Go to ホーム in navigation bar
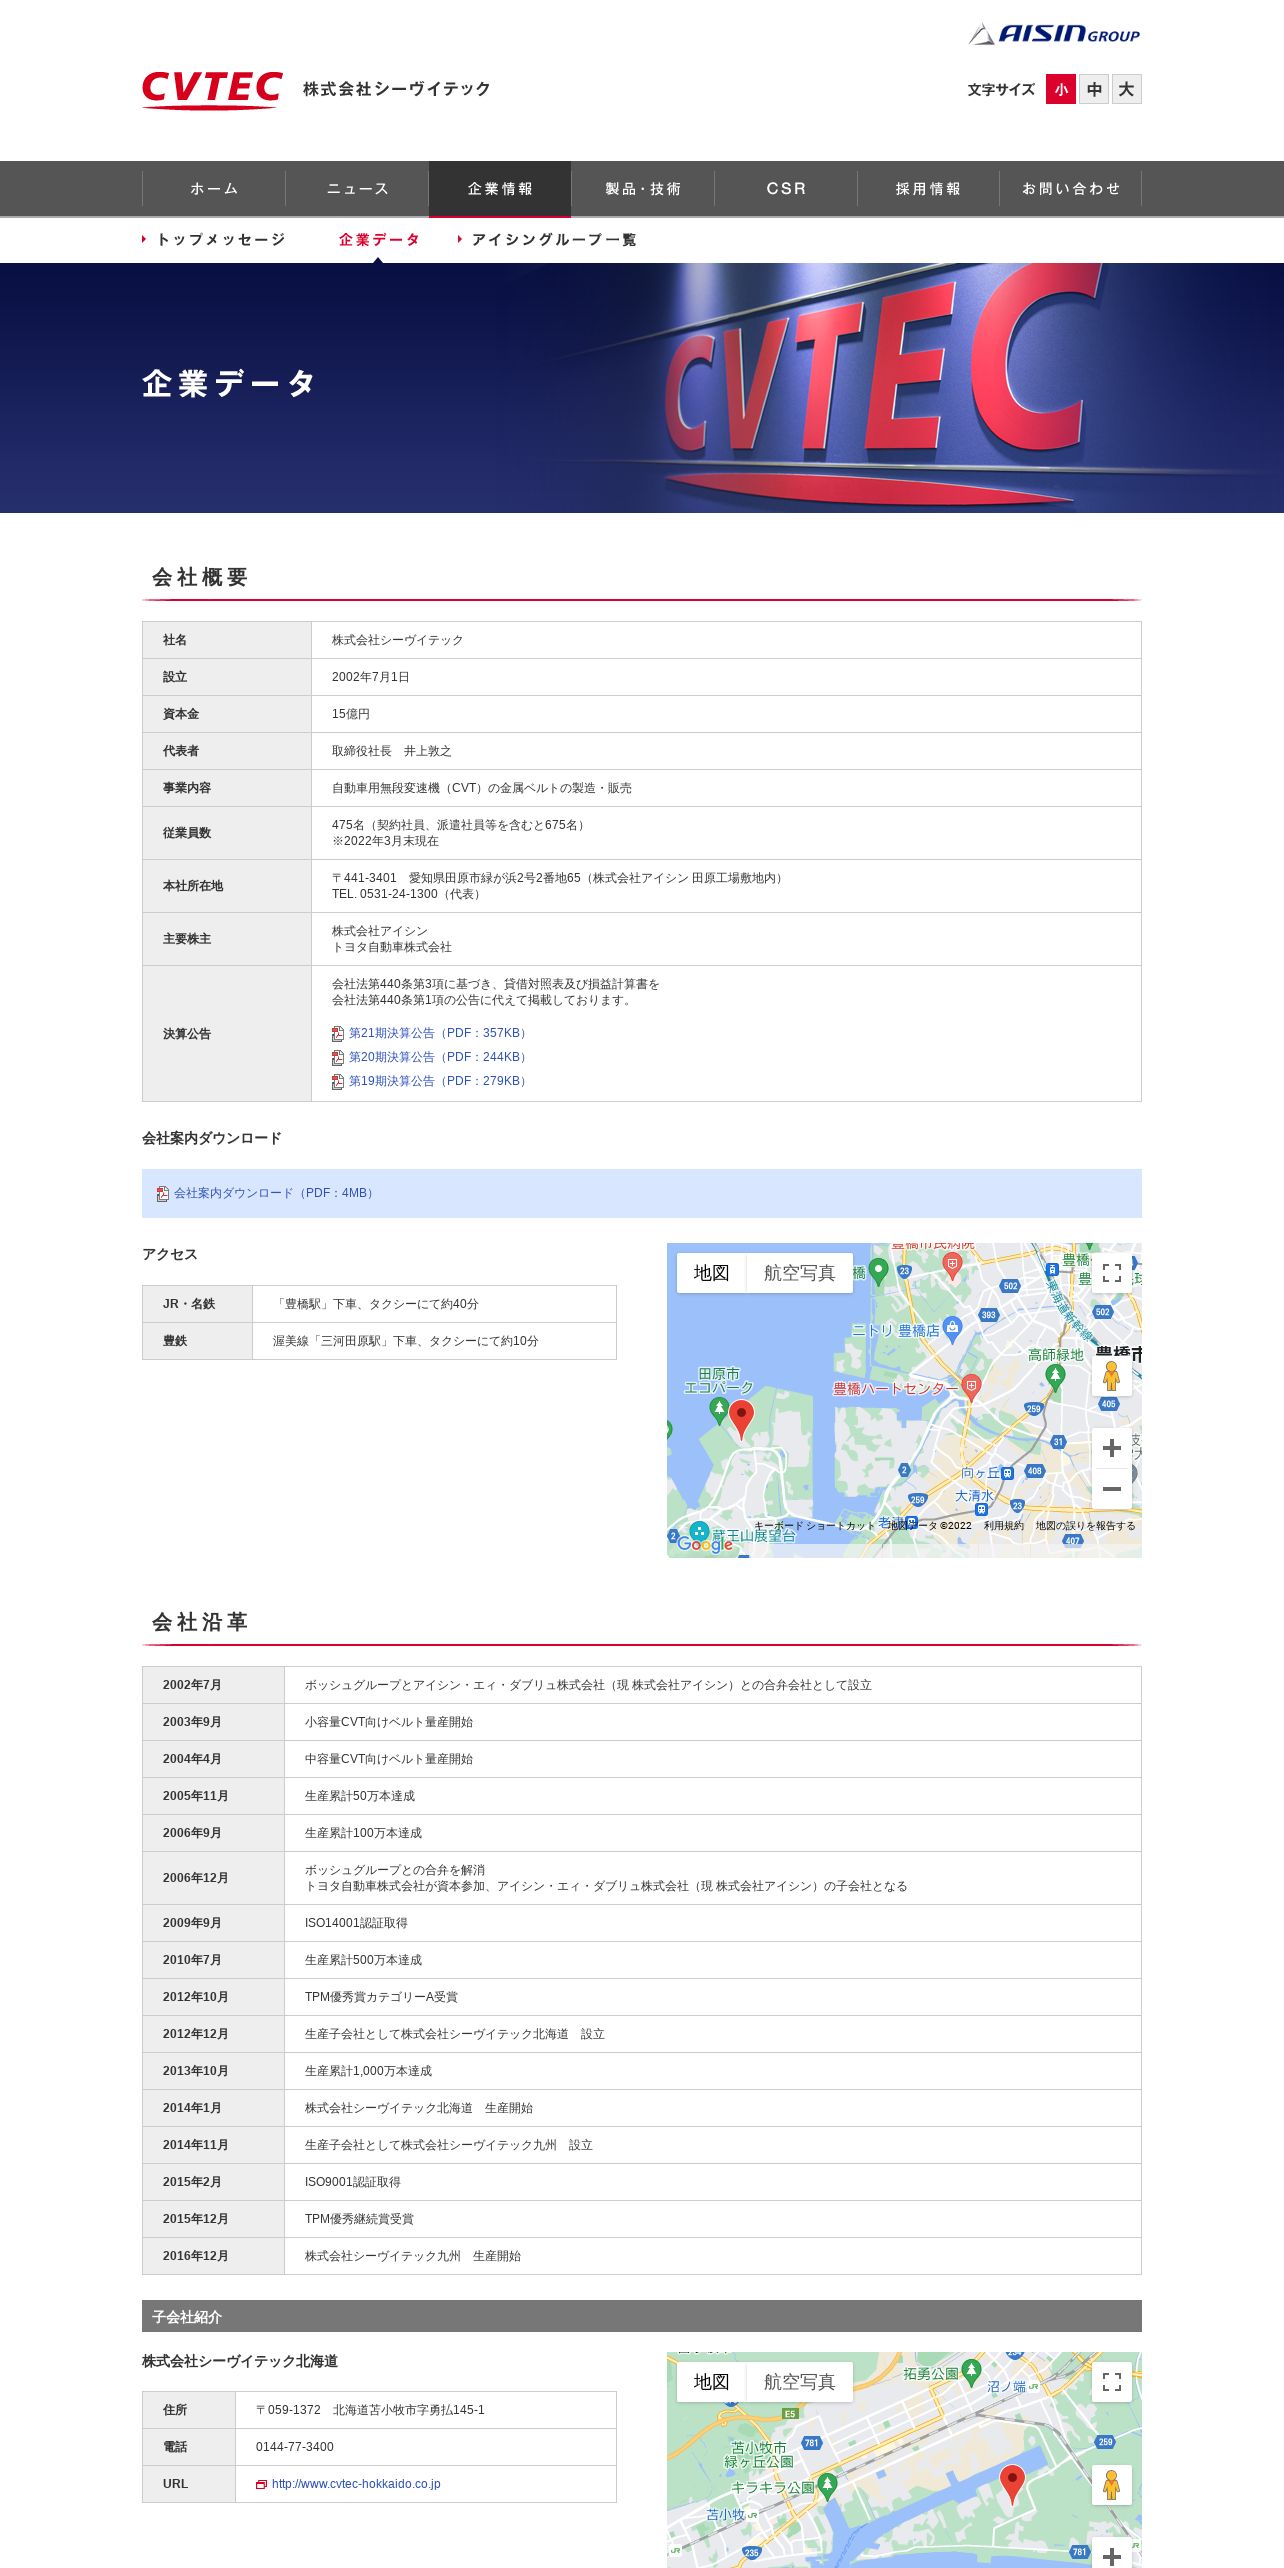This screenshot has width=1284, height=2568. [214, 189]
